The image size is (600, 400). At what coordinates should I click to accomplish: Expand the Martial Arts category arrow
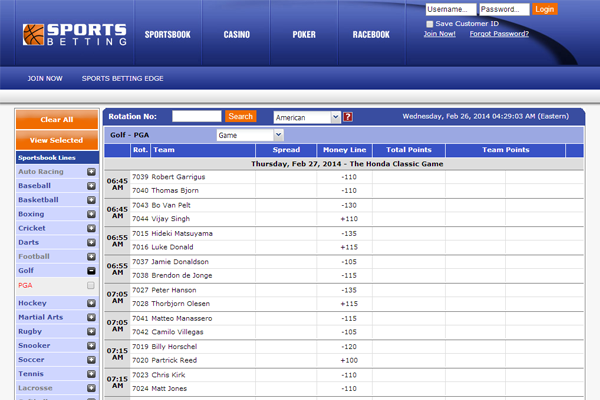click(x=91, y=318)
